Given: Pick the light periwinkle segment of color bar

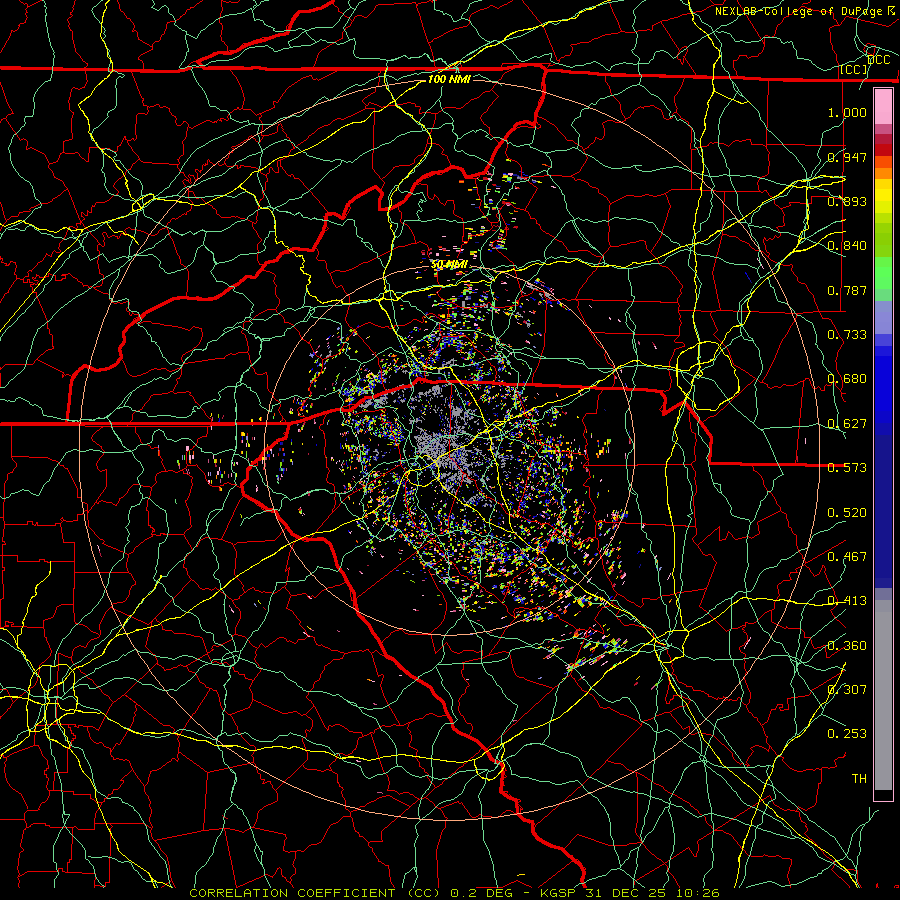Looking at the screenshot, I should (883, 317).
